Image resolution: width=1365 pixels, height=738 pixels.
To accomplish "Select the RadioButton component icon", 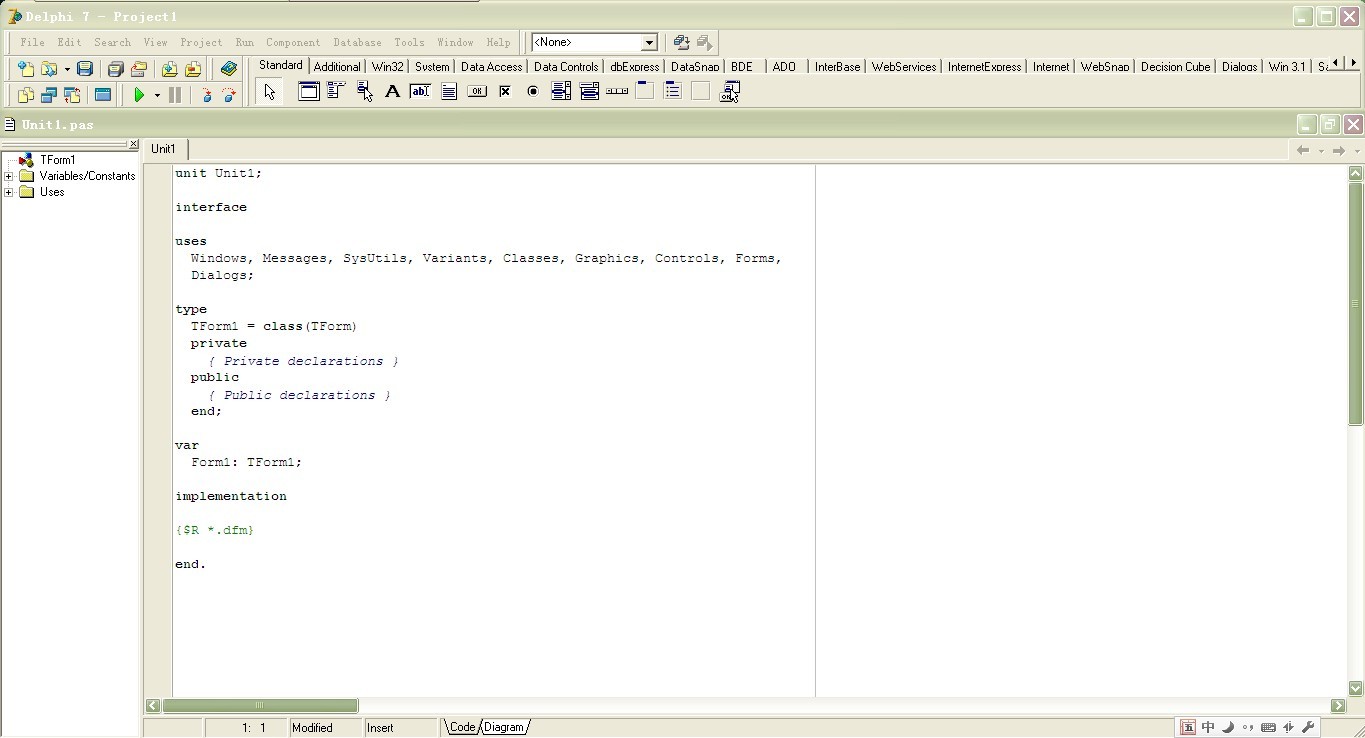I will pos(533,91).
